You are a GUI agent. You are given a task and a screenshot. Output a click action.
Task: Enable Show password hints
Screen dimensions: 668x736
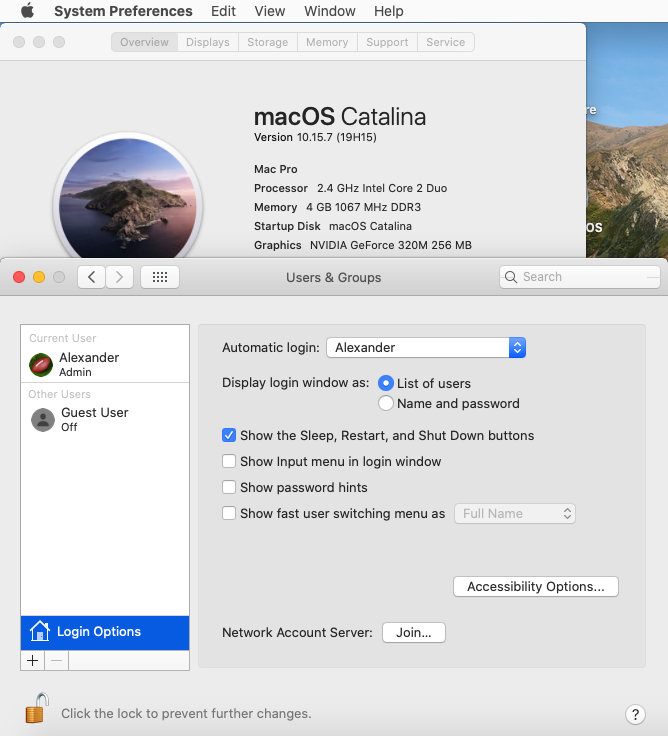(229, 487)
